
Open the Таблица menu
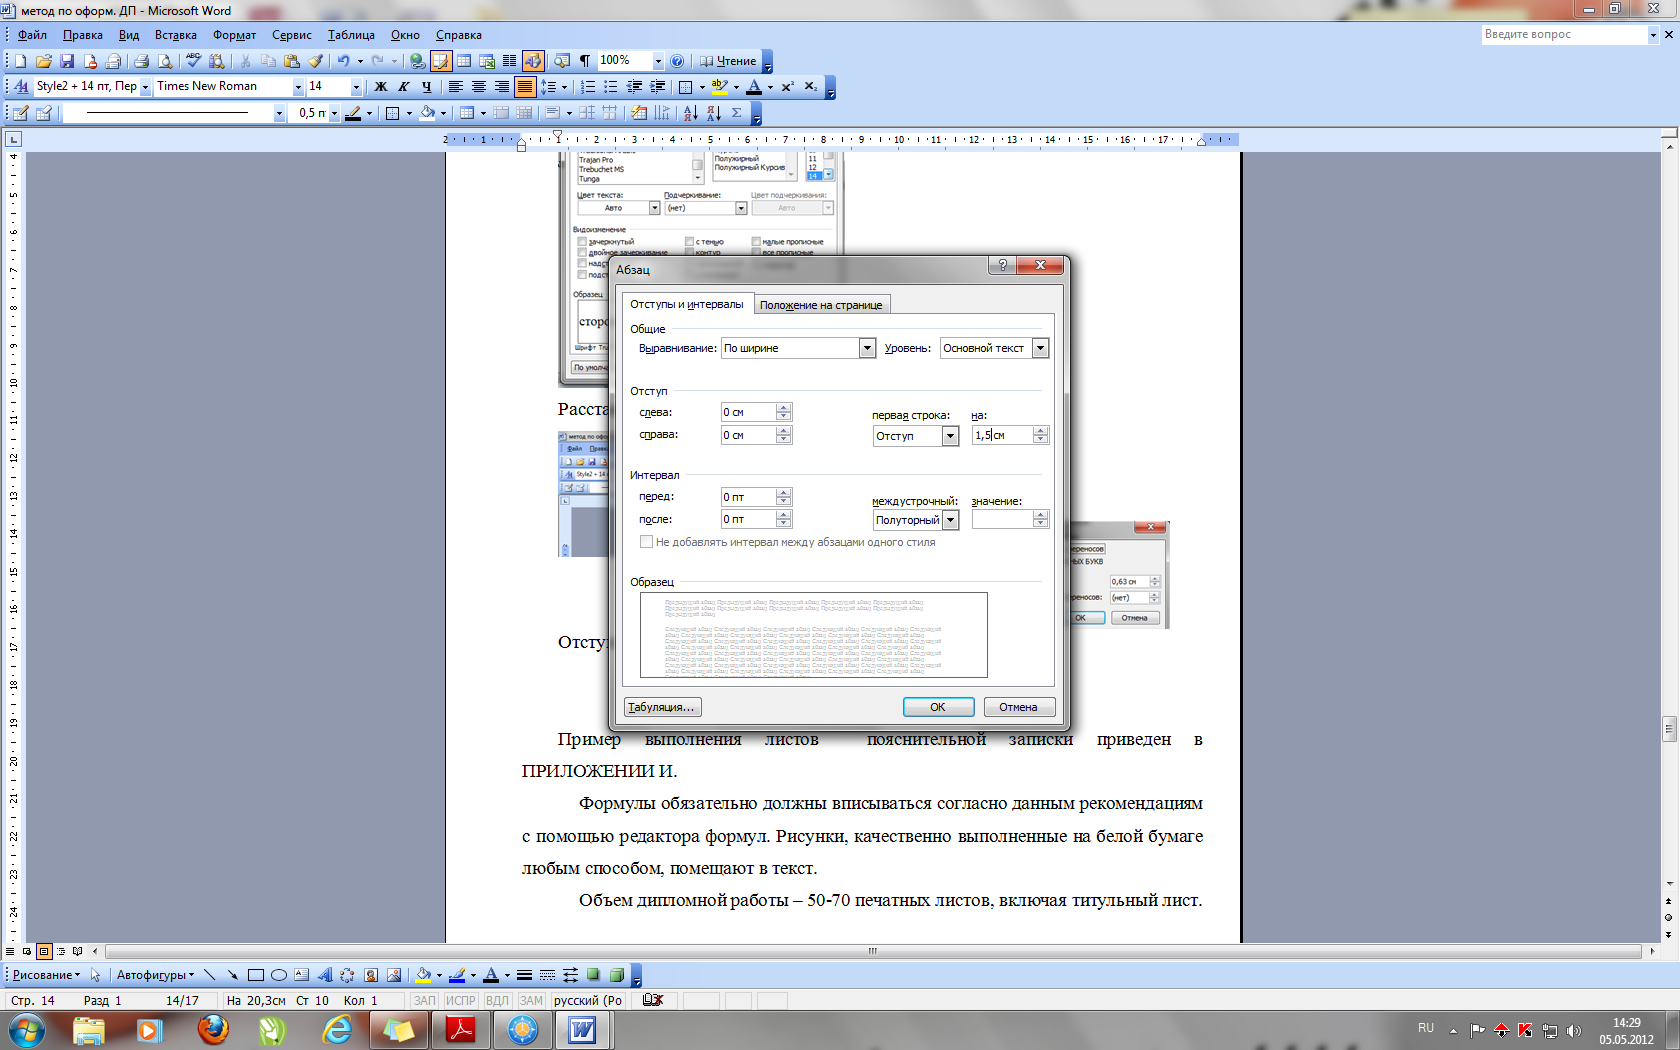(x=351, y=35)
